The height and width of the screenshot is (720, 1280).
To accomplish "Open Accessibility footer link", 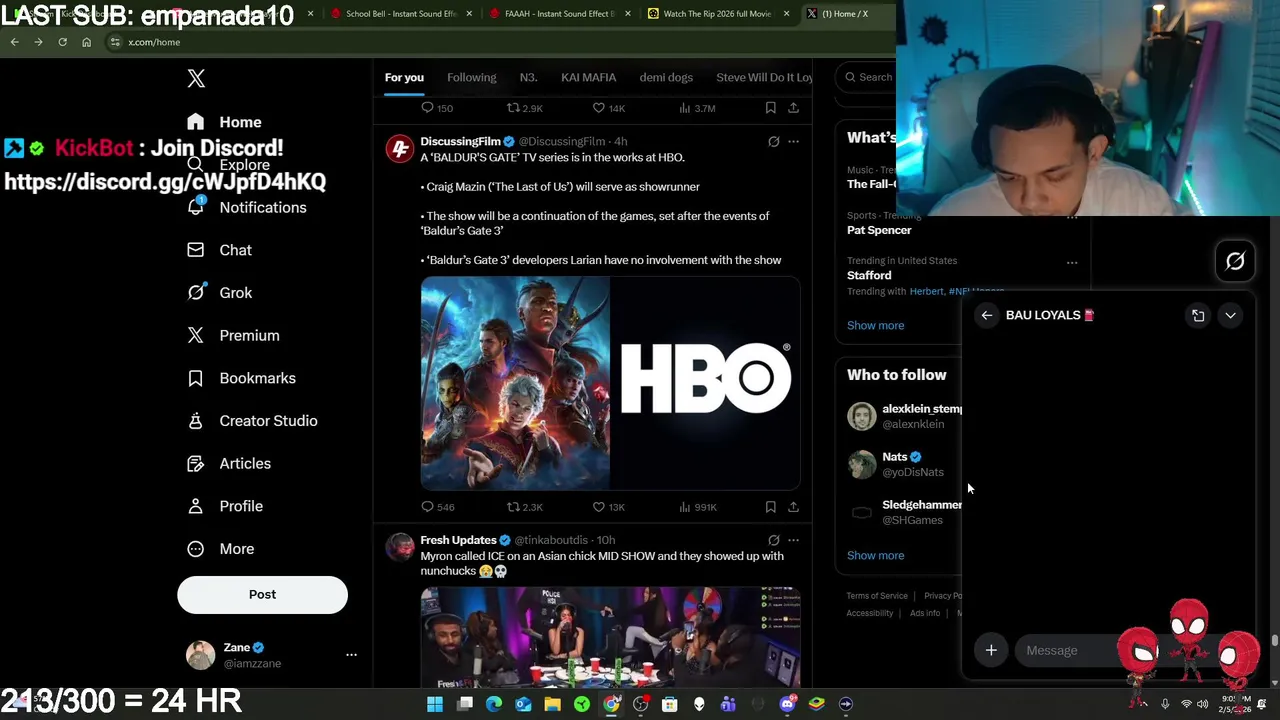I will pyautogui.click(x=870, y=613).
